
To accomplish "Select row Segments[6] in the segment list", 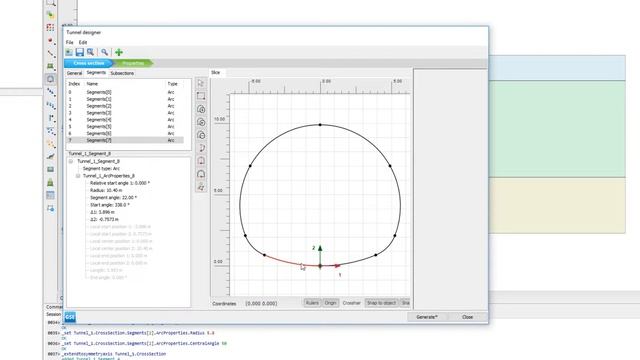I will coord(125,133).
